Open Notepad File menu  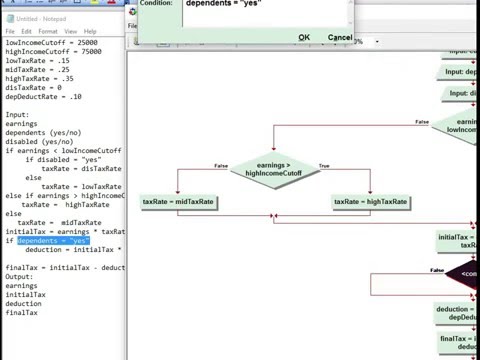pos(10,31)
